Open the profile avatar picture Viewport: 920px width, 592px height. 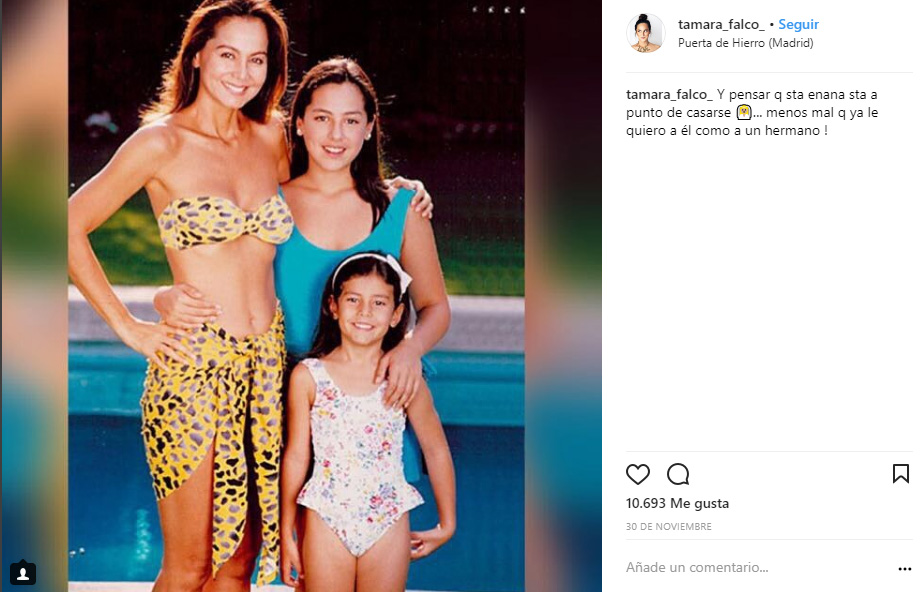645,33
